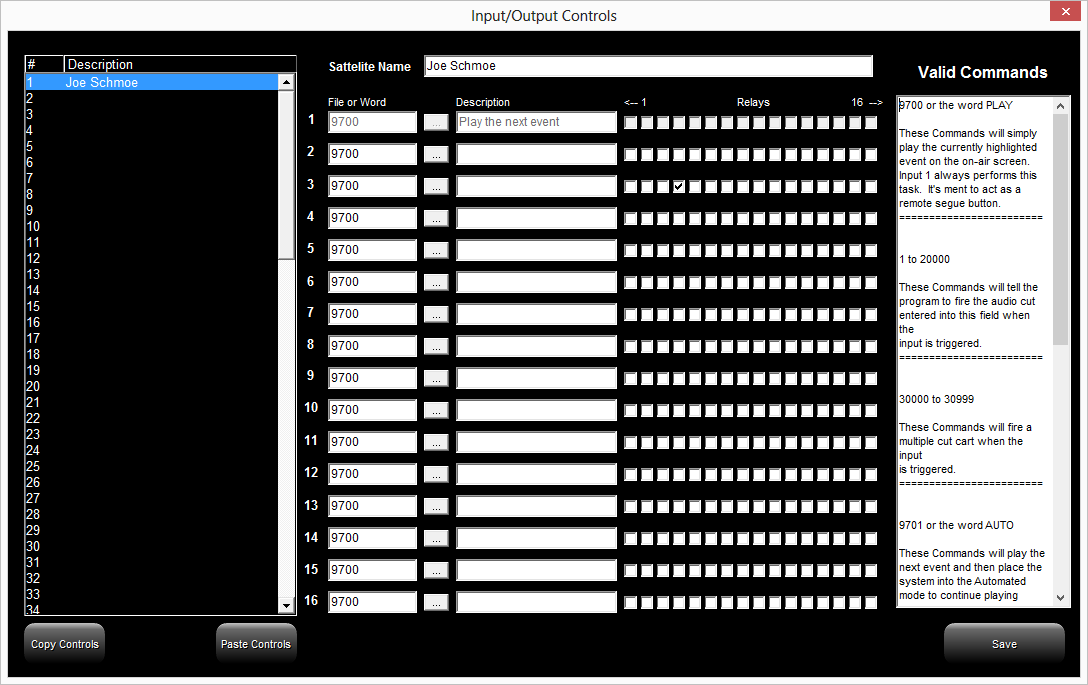The width and height of the screenshot is (1088, 685).
Task: Open the browse button for input 3
Action: tap(436, 186)
